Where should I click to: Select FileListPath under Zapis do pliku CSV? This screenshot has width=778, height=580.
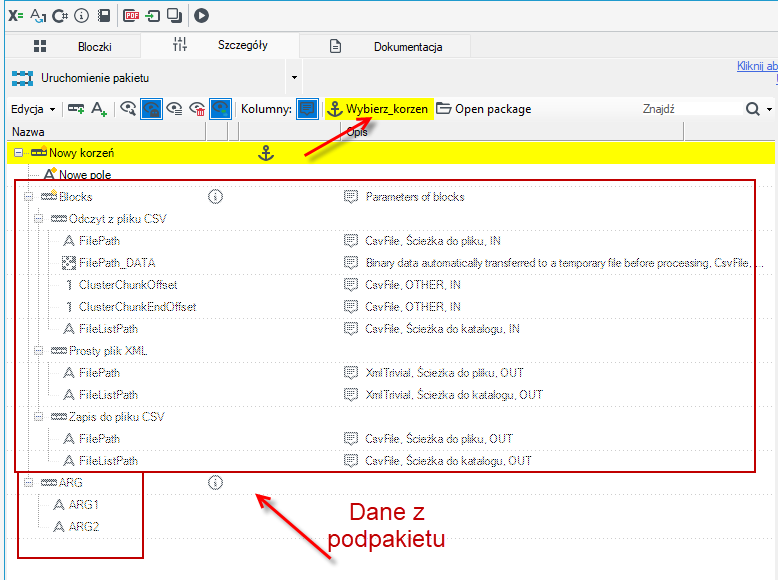tap(108, 461)
